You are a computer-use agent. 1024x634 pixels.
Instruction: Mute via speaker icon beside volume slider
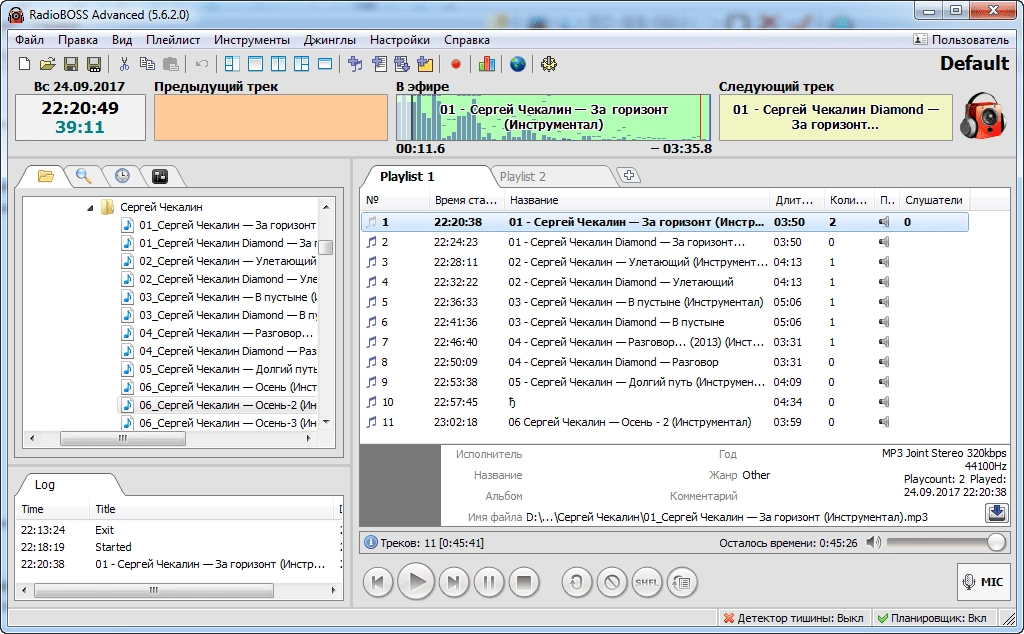(874, 543)
